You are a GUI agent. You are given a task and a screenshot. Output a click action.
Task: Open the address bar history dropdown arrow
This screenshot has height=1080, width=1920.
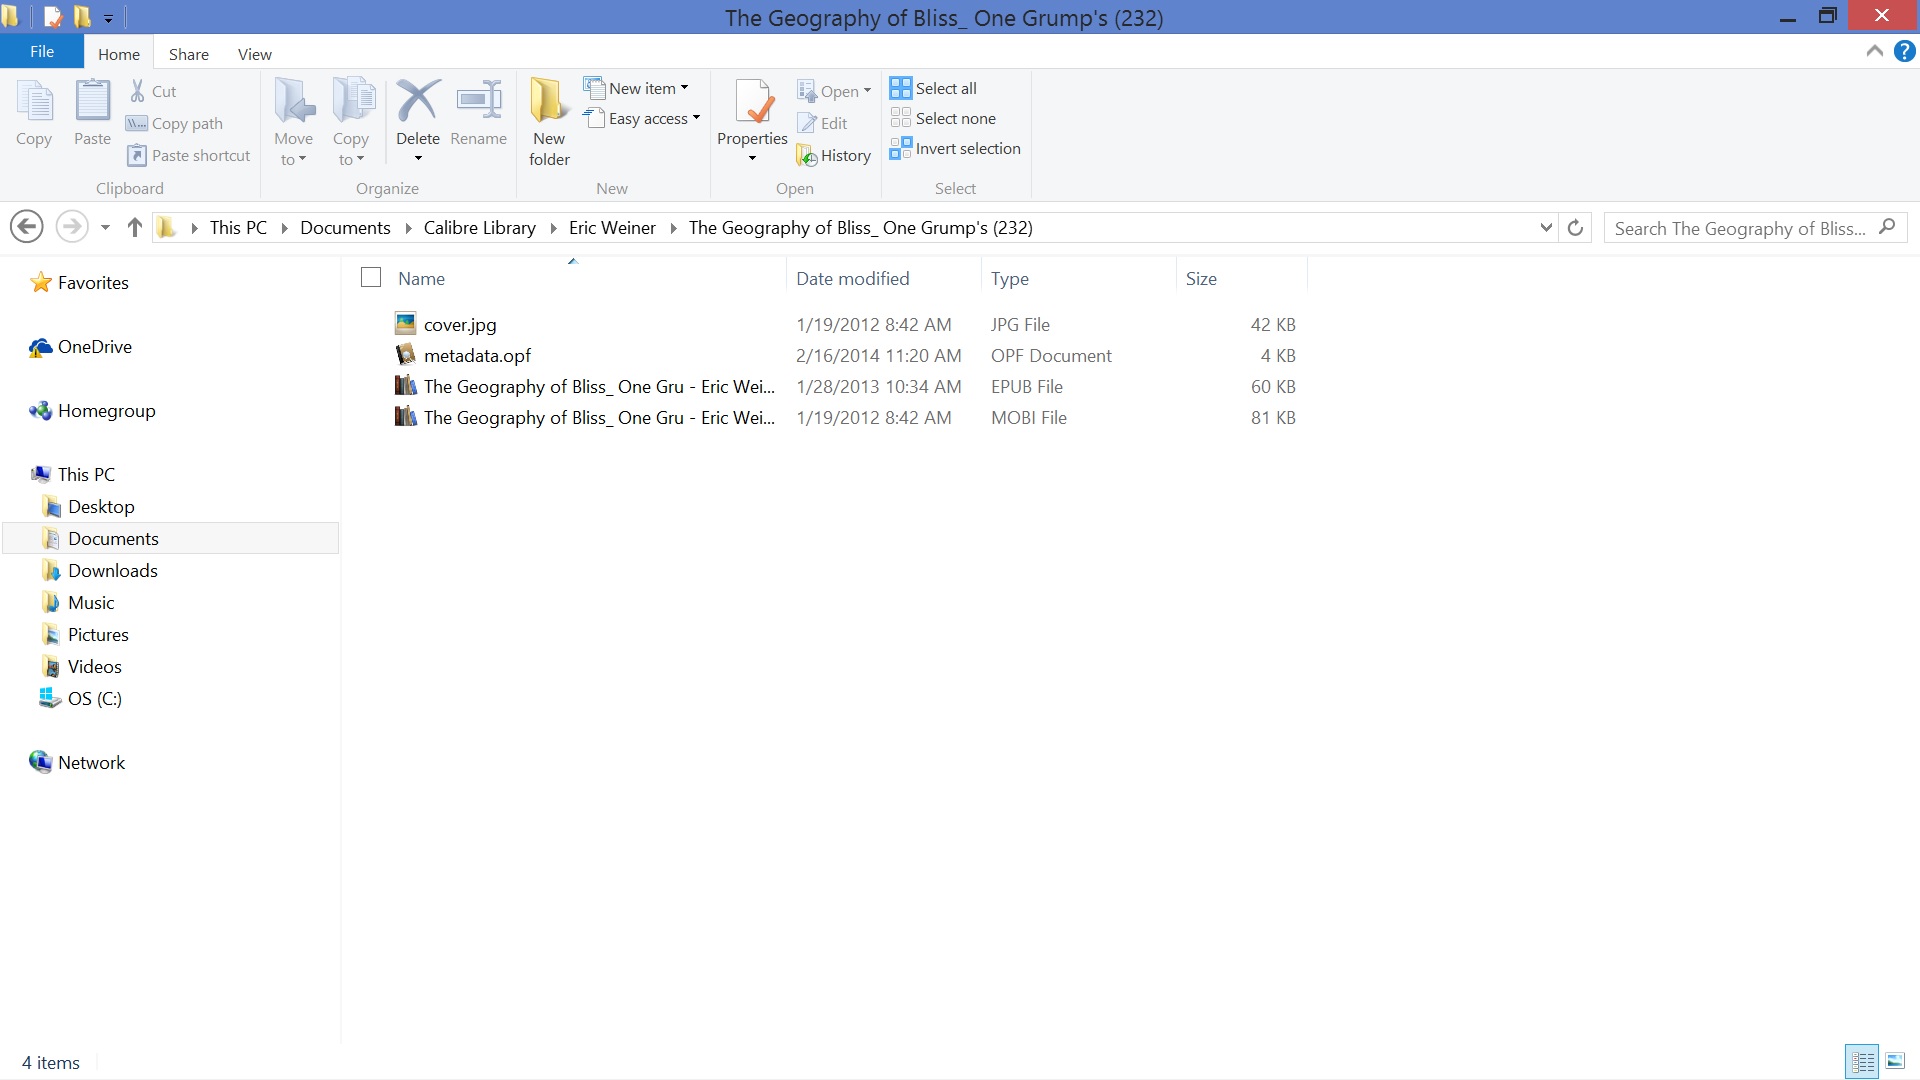coord(1546,228)
